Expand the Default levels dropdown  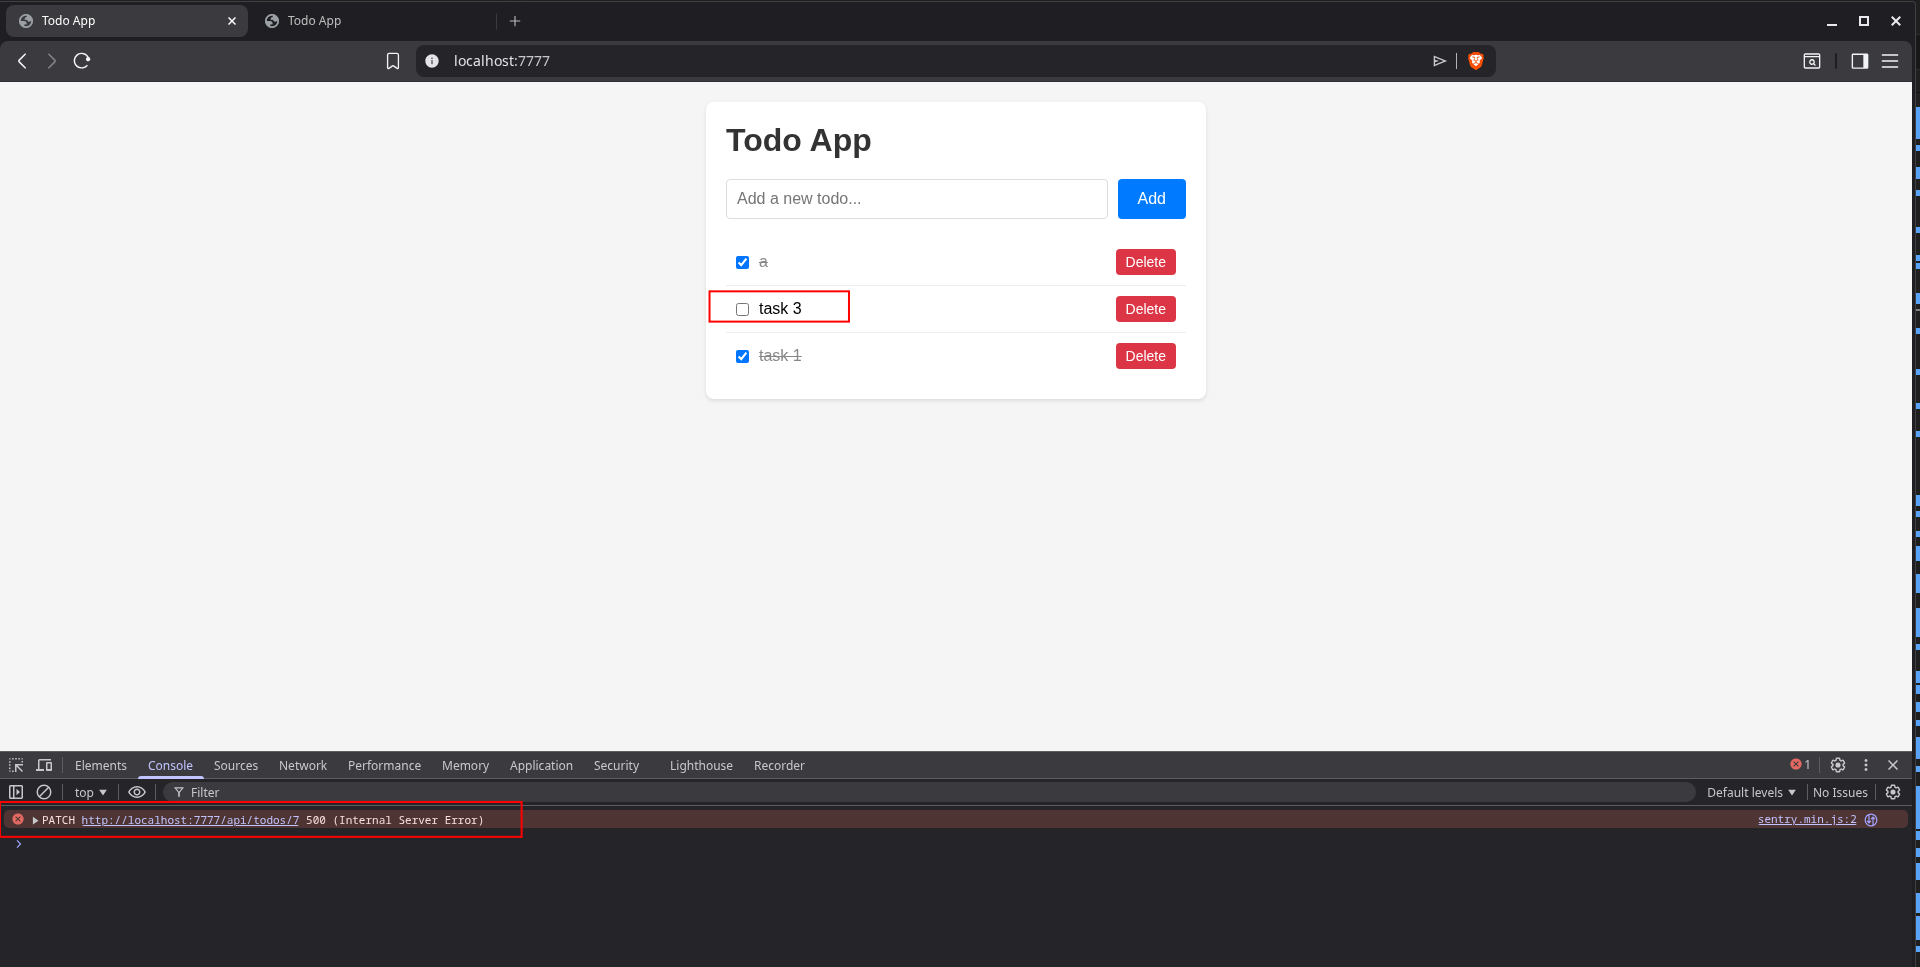[x=1750, y=792]
